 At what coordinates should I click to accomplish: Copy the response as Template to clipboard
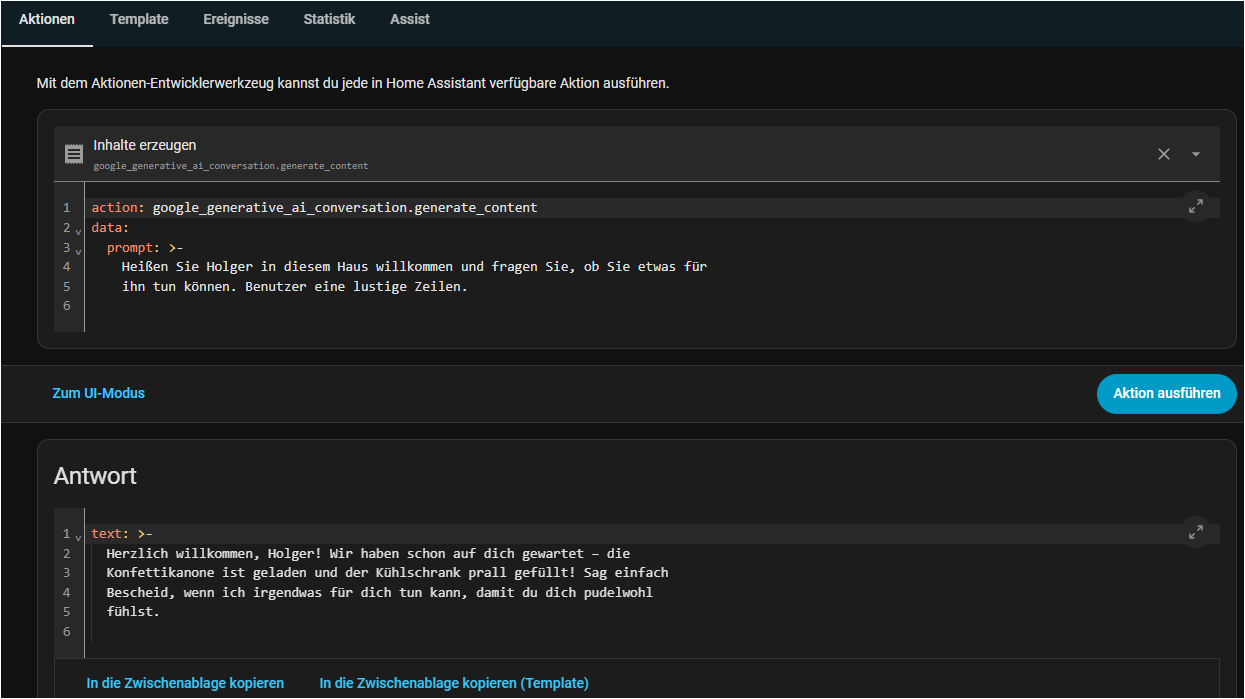point(454,684)
